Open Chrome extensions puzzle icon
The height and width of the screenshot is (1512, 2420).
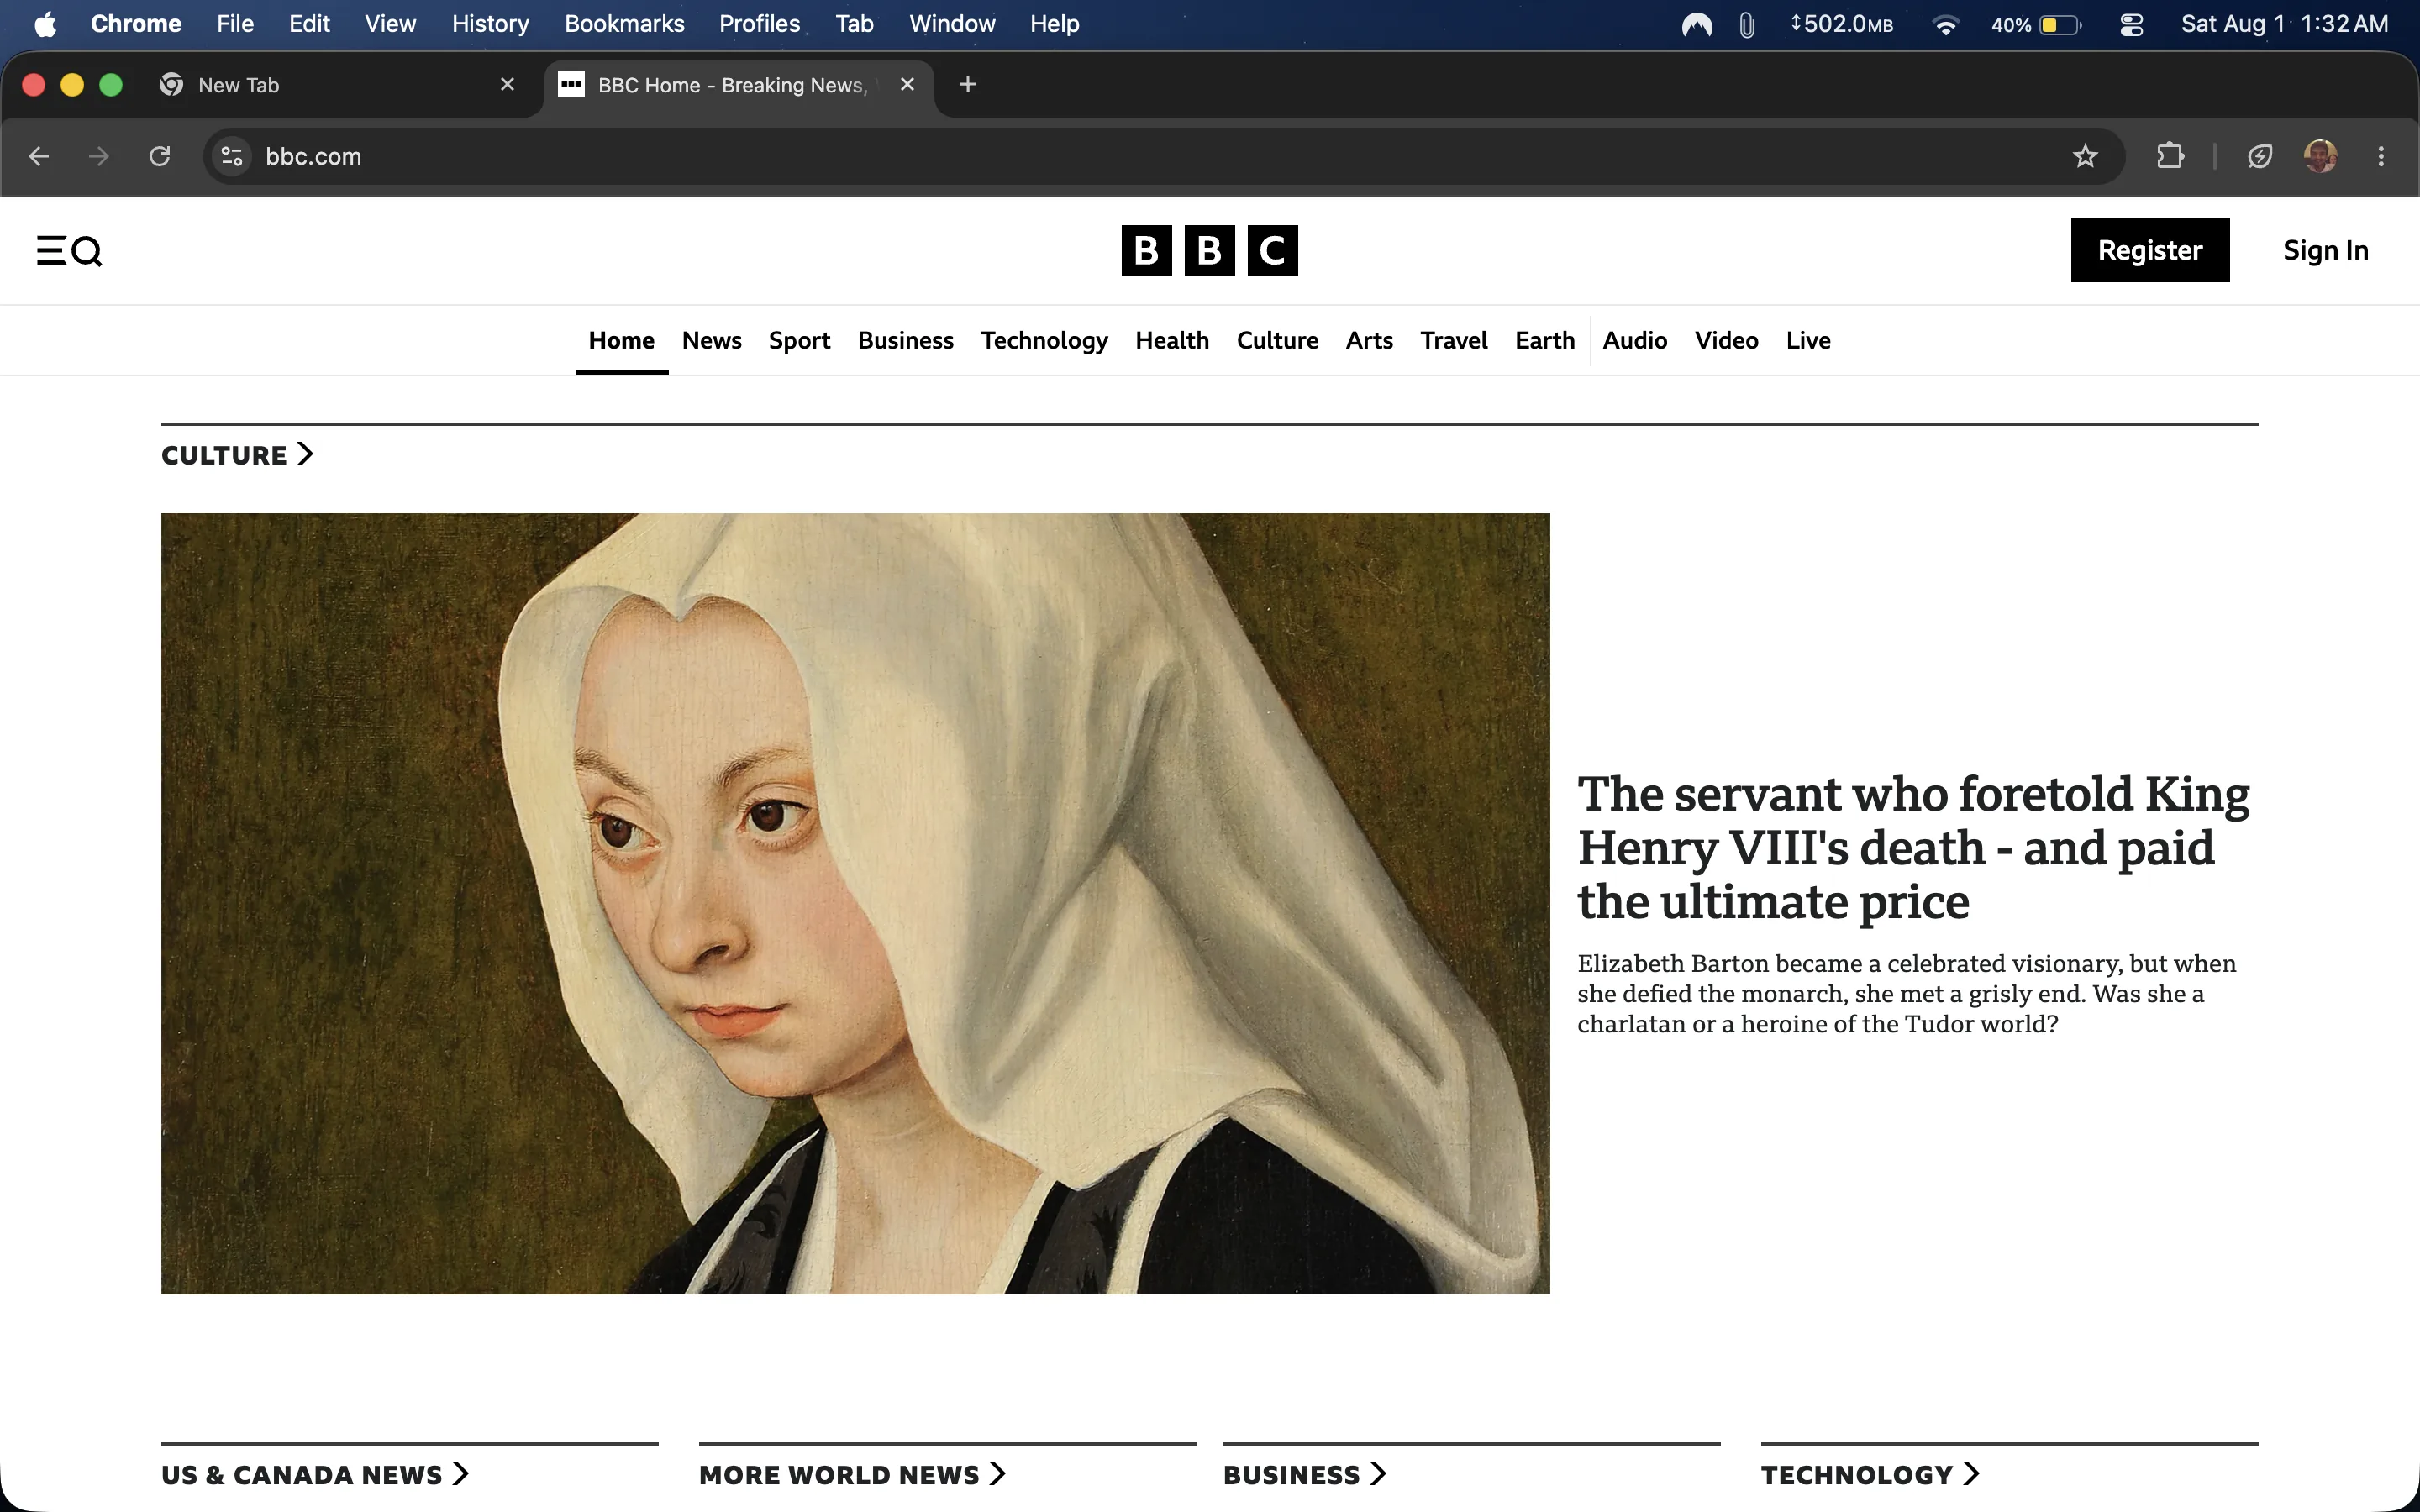(x=2170, y=156)
